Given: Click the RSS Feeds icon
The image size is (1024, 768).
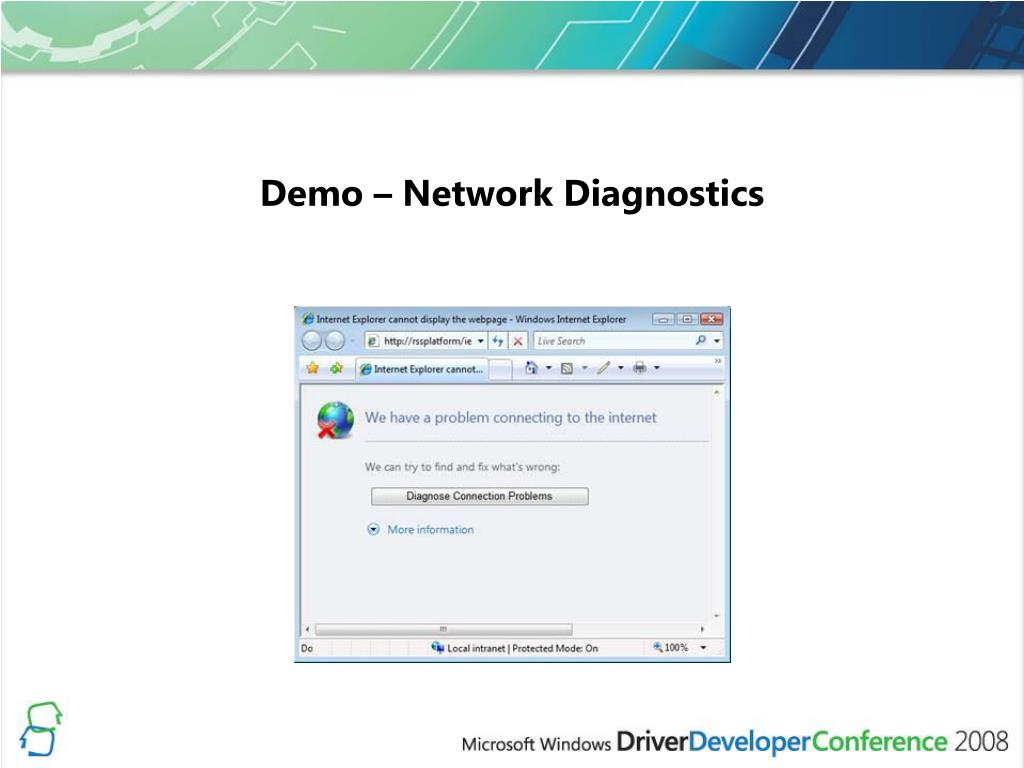Looking at the screenshot, I should pyautogui.click(x=567, y=368).
